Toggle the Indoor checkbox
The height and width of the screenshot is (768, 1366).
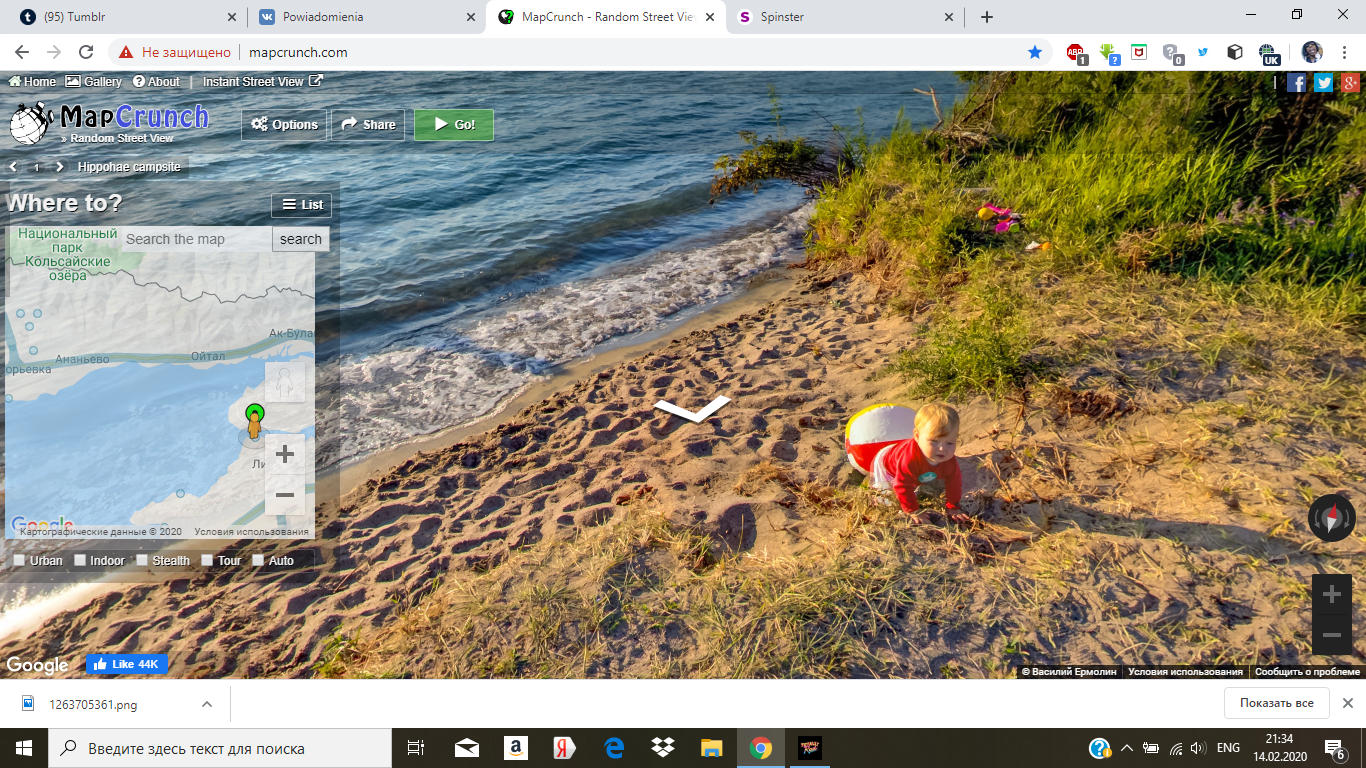80,560
